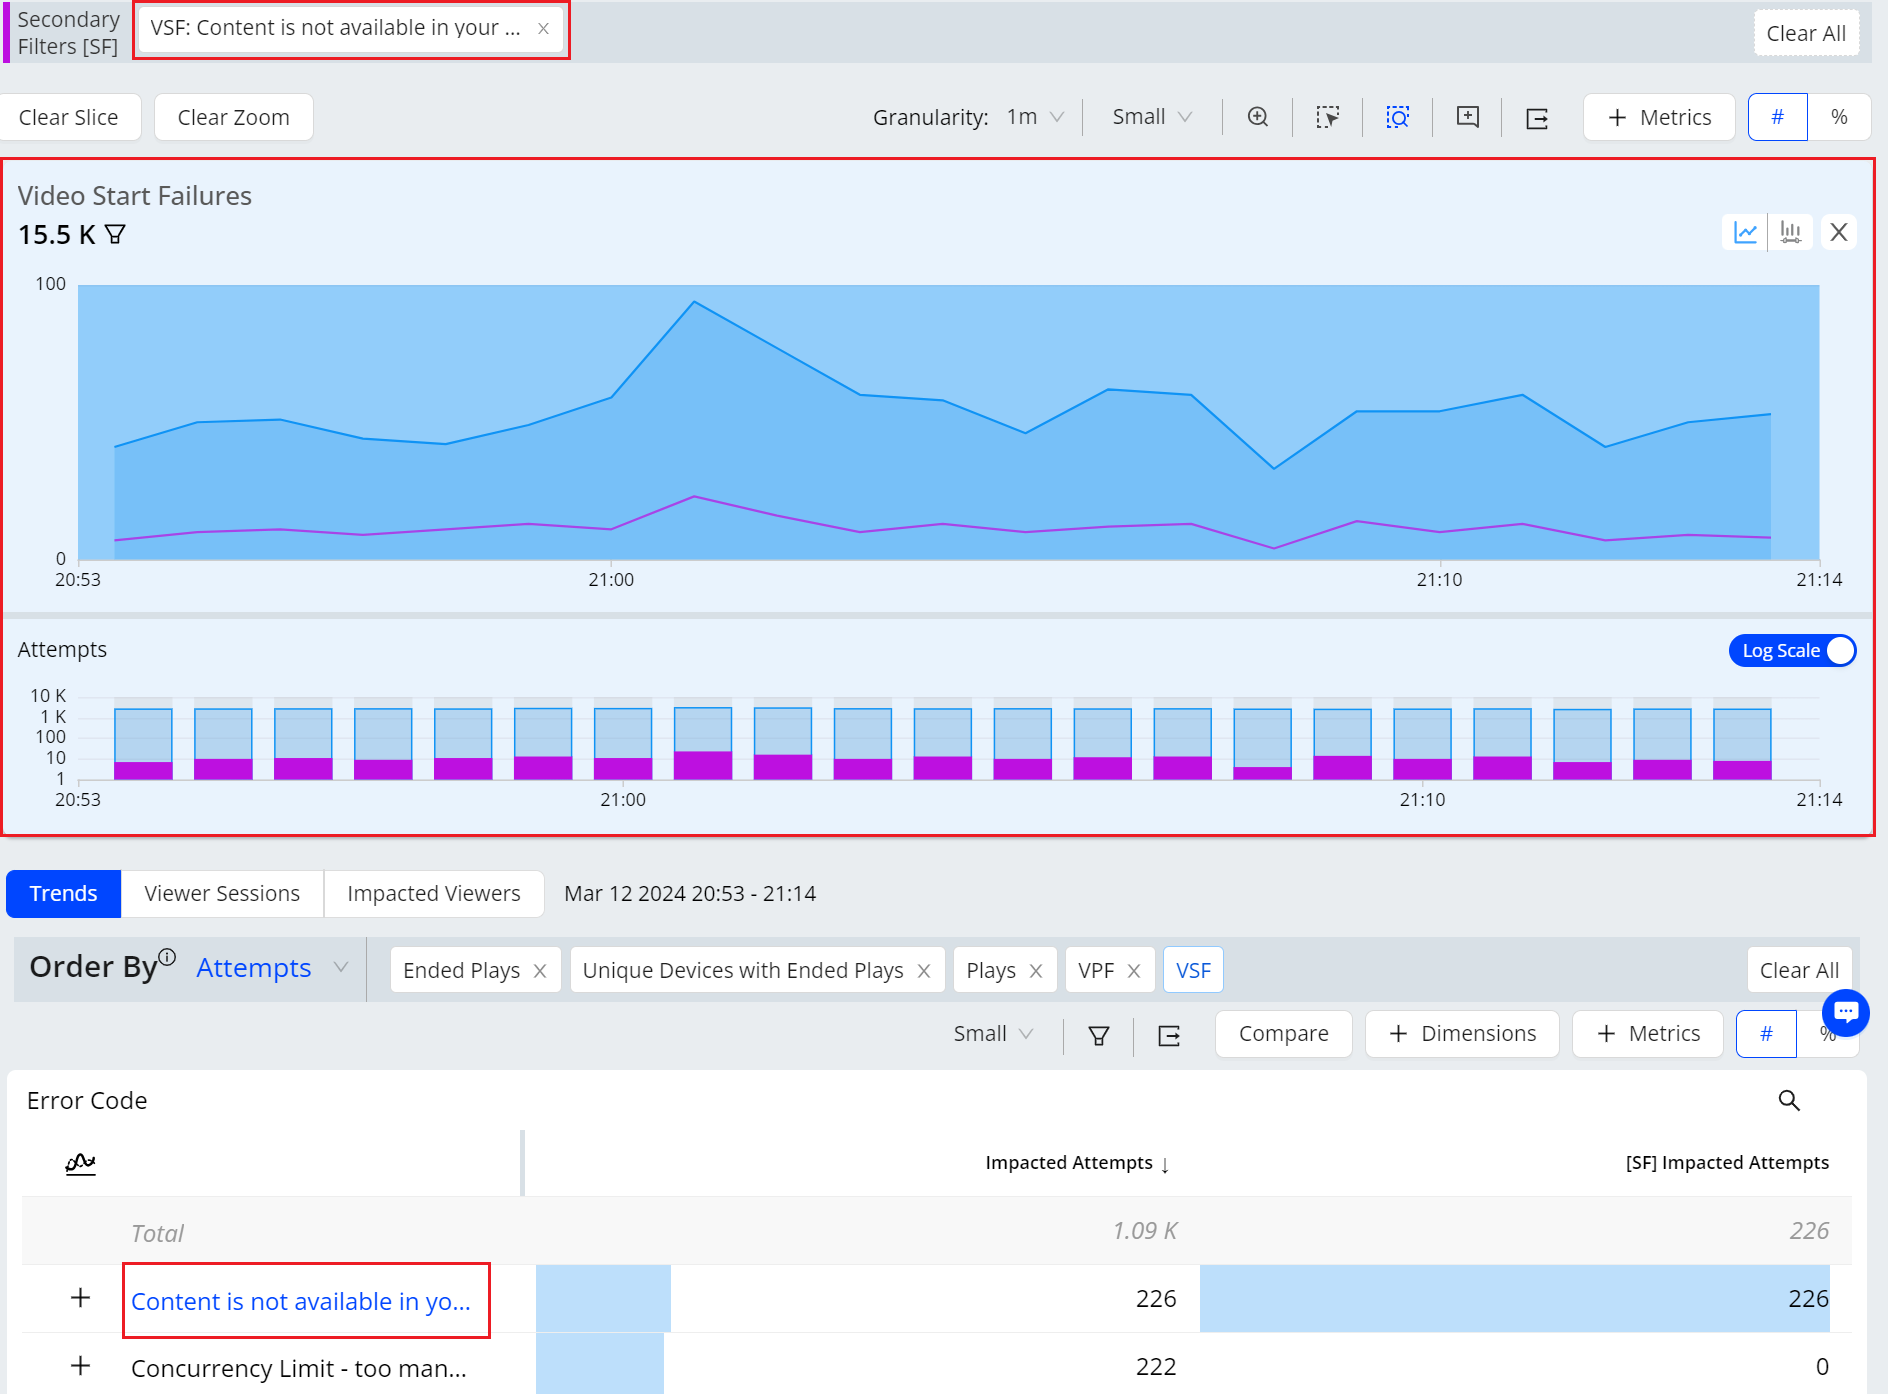The height and width of the screenshot is (1394, 1888).
Task: Click the Clear Zoom button
Action: (234, 117)
